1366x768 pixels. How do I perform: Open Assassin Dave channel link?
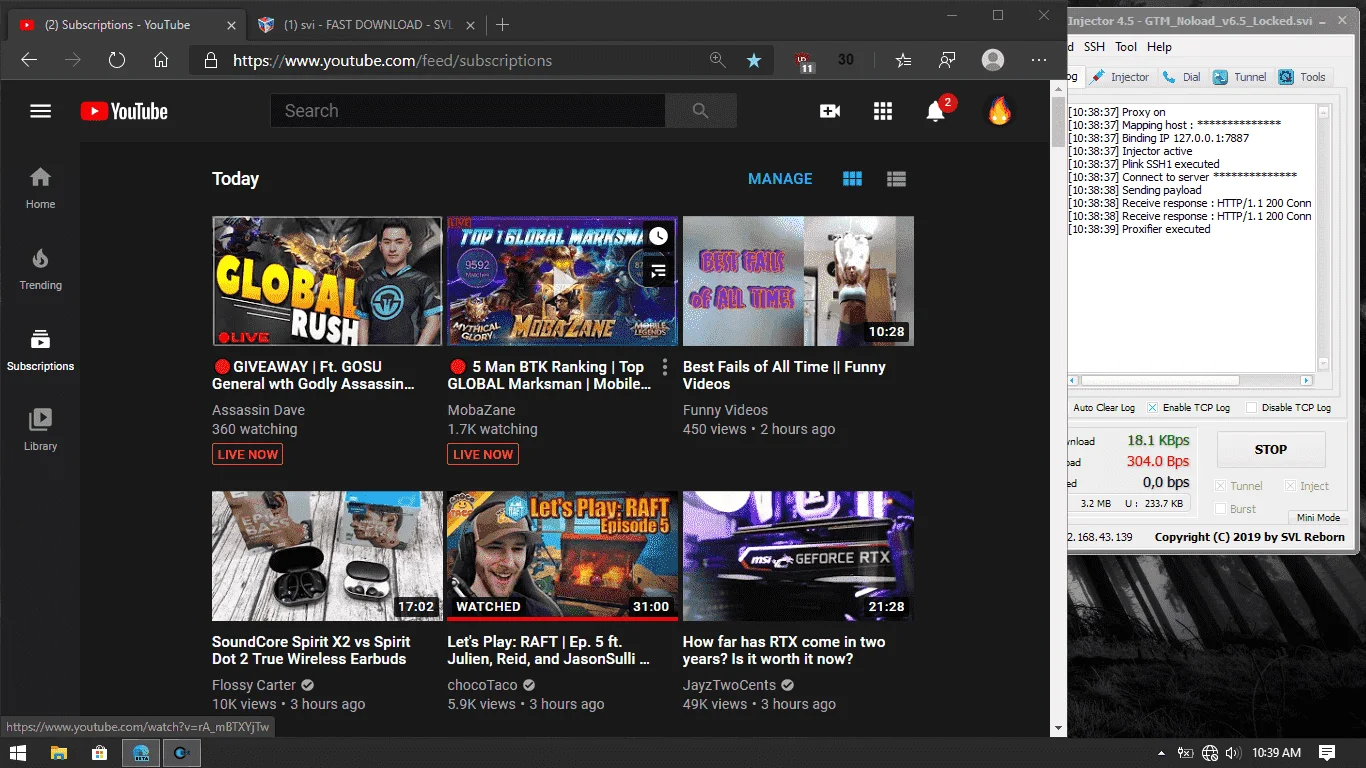coord(258,410)
